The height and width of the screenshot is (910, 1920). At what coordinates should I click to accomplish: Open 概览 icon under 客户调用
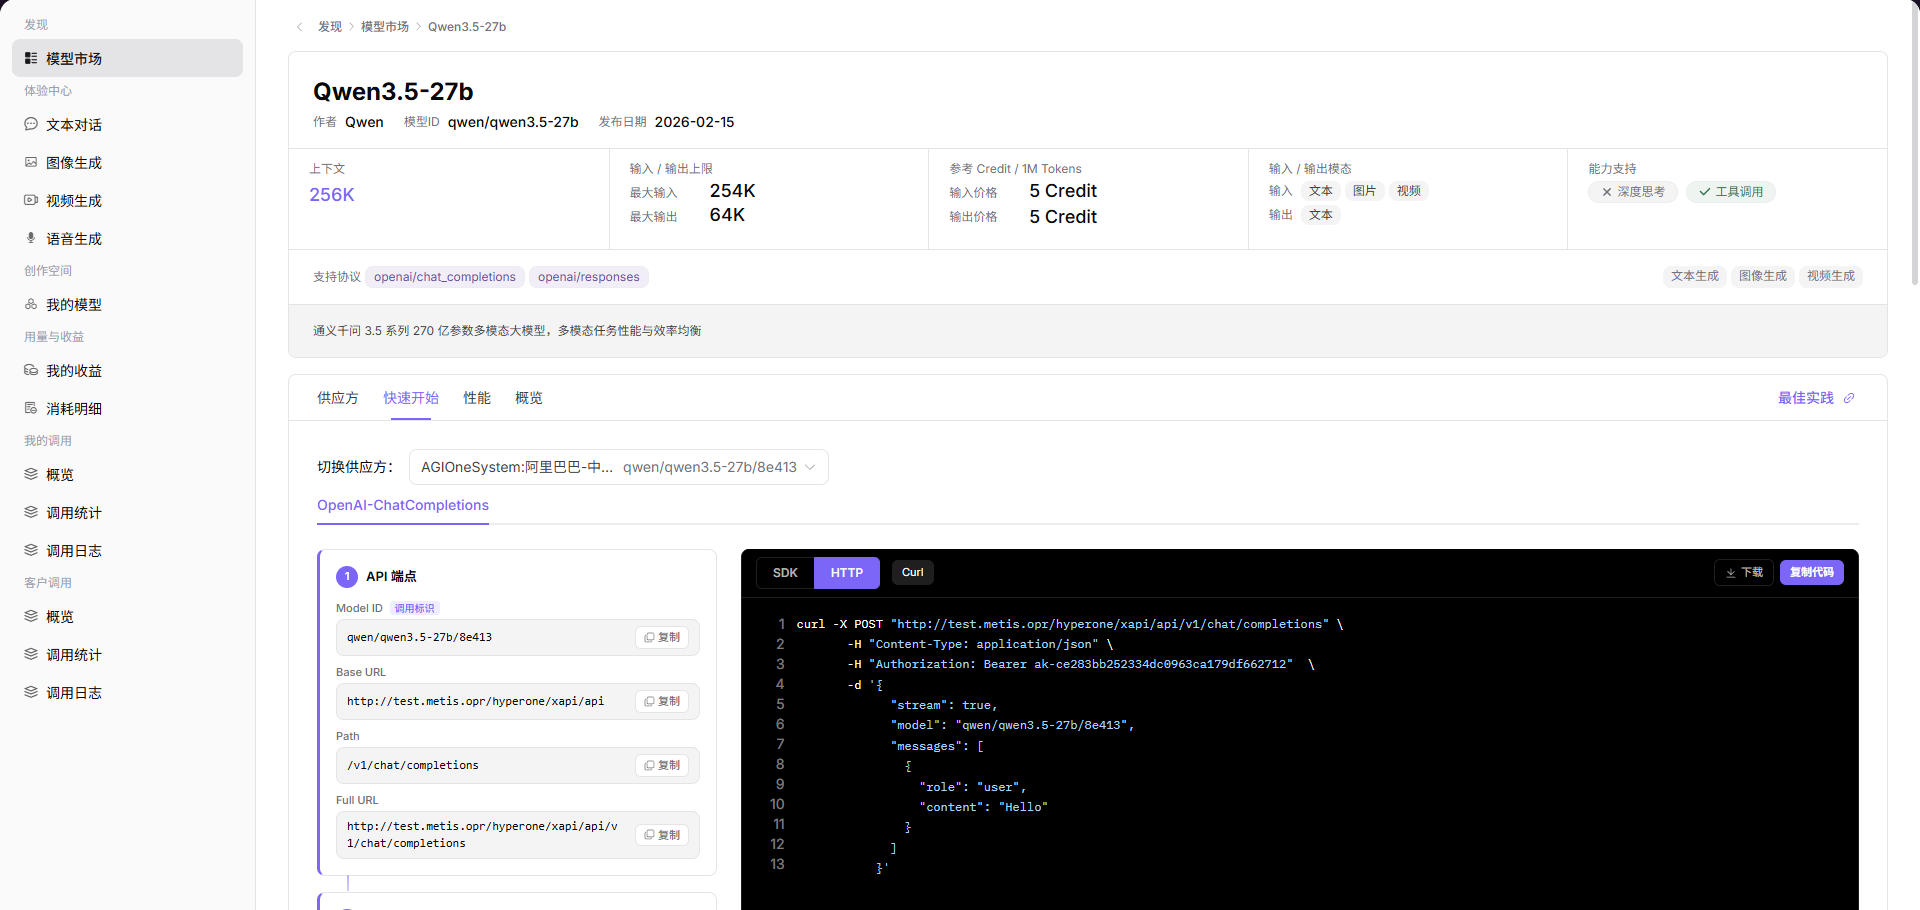coord(31,616)
